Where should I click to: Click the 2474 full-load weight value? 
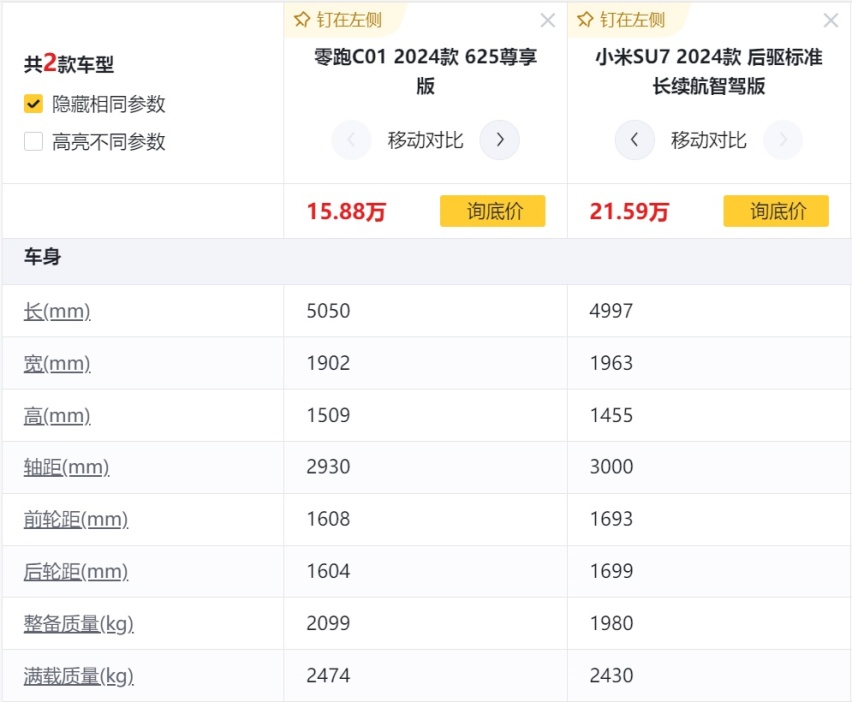[x=328, y=675]
